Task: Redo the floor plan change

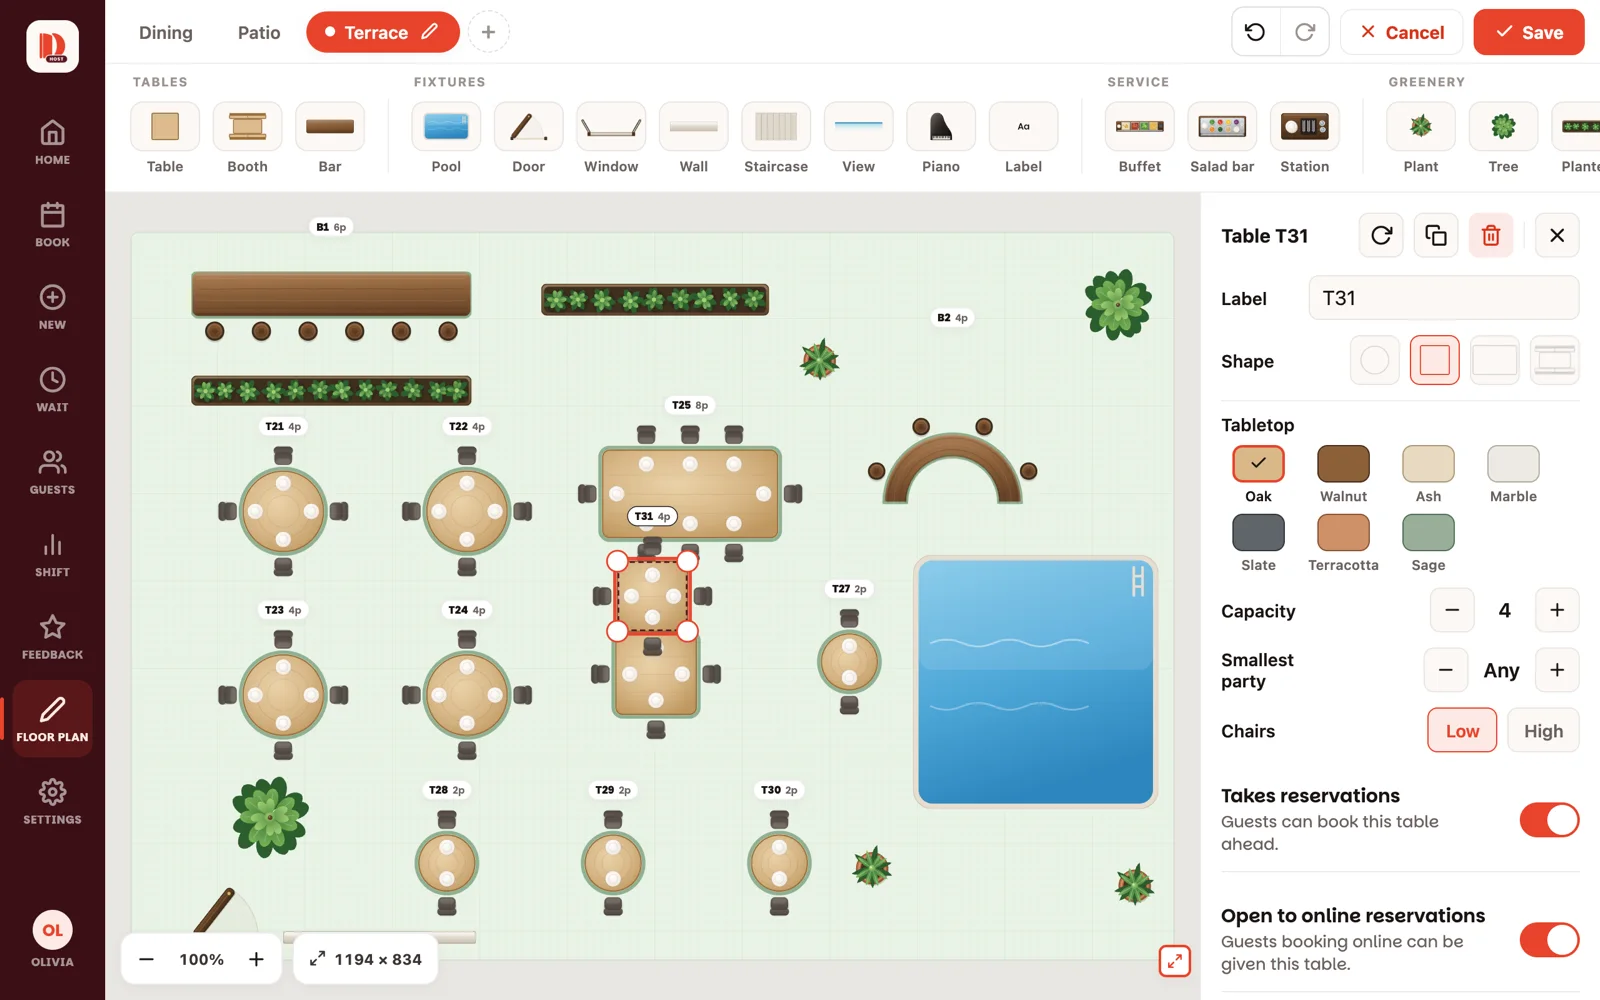Action: coord(1305,32)
